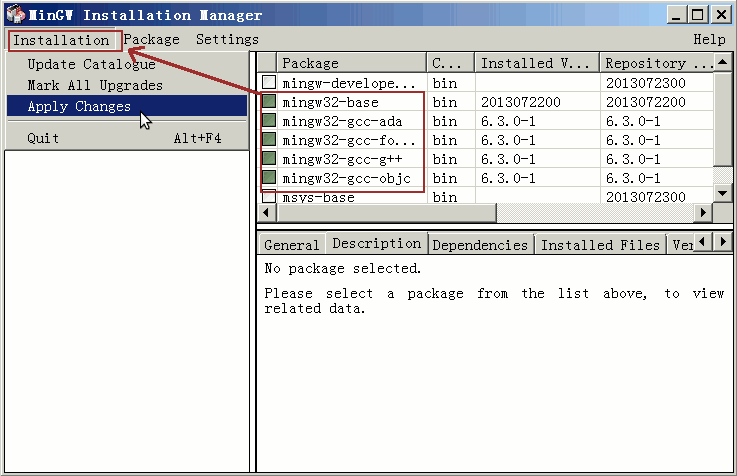737x476 pixels.
Task: Open the Installation menu
Action: [61, 40]
